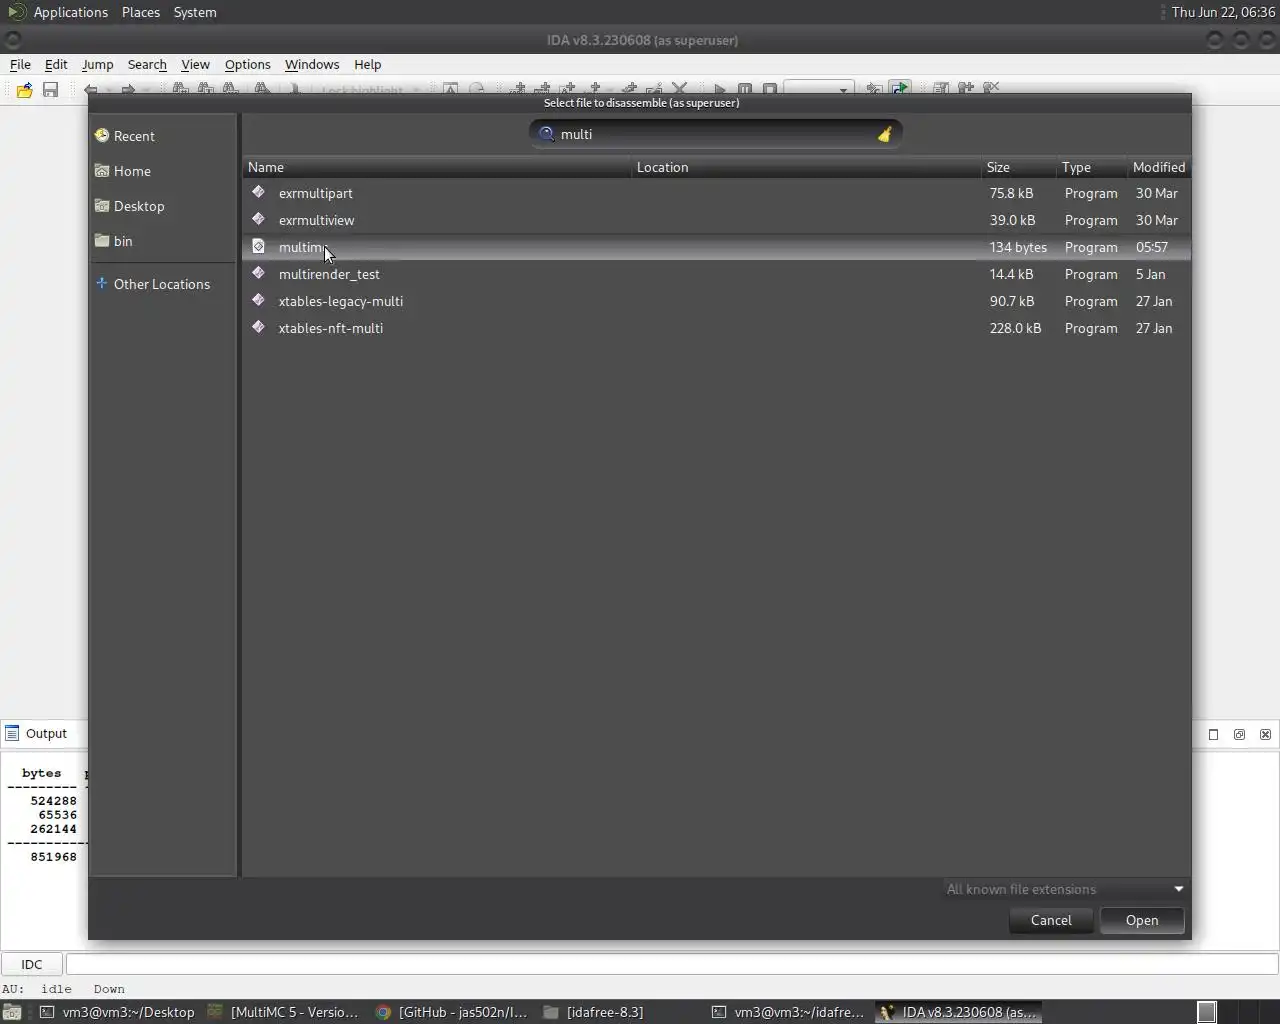
Task: Switch to vm3@vm3:~/idafree terminal taskbar window
Action: click(787, 1012)
